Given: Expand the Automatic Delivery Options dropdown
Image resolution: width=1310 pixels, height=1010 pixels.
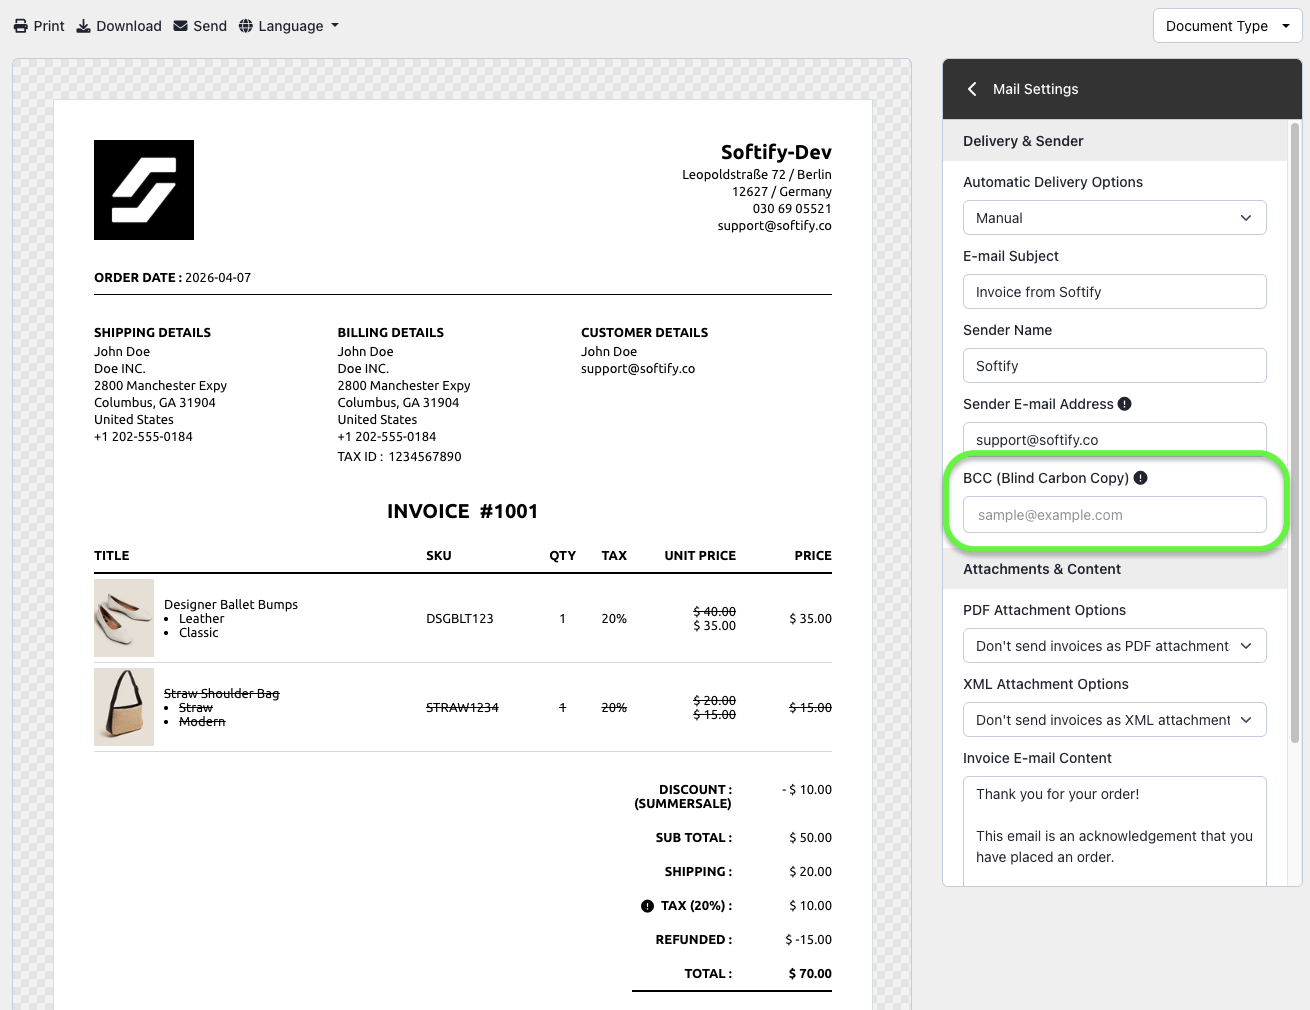Looking at the screenshot, I should (1114, 218).
